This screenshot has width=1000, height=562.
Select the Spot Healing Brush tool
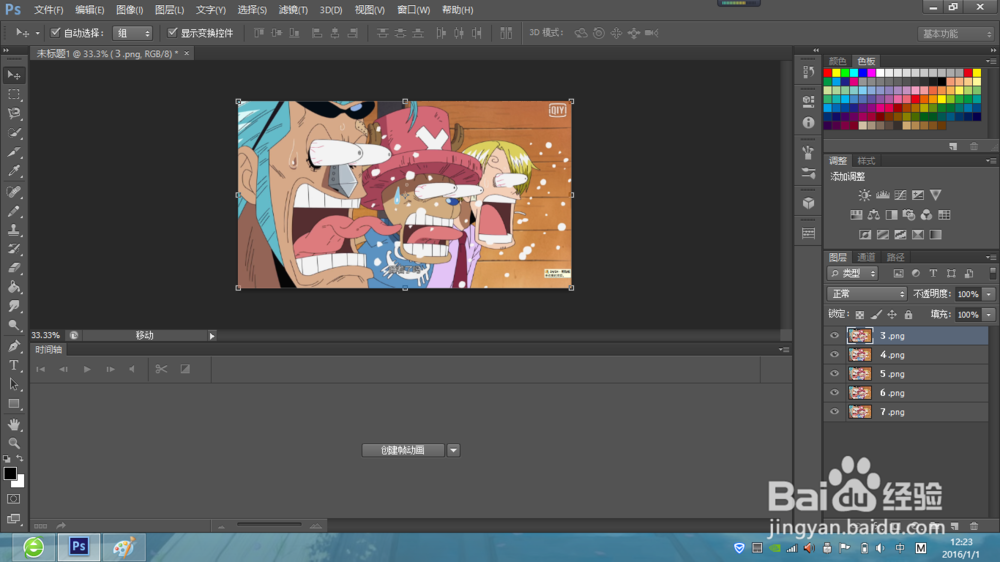(x=14, y=191)
